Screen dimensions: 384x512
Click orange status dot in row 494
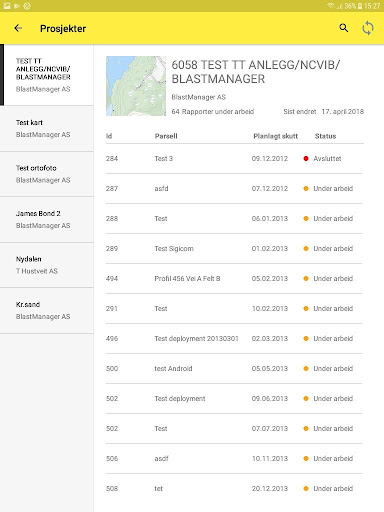306,279
